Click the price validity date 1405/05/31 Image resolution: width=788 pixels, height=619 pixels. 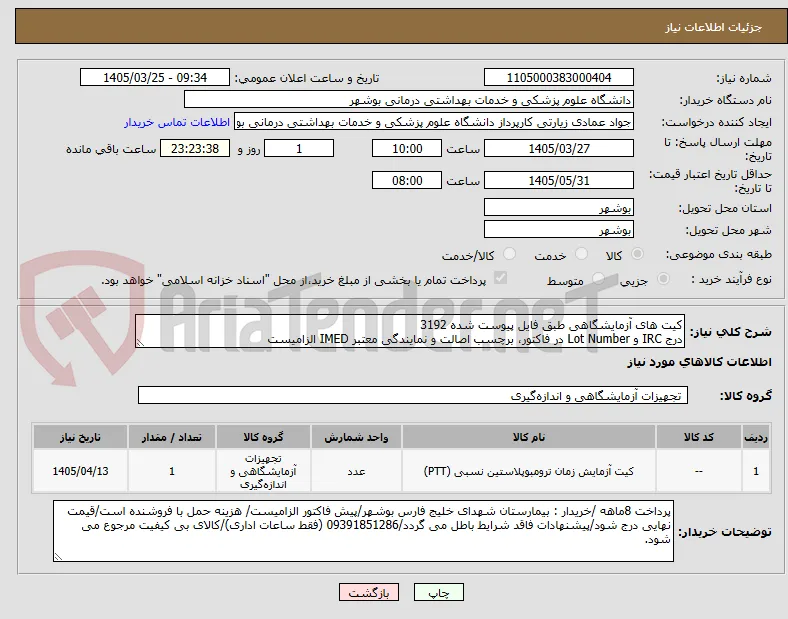coord(558,180)
